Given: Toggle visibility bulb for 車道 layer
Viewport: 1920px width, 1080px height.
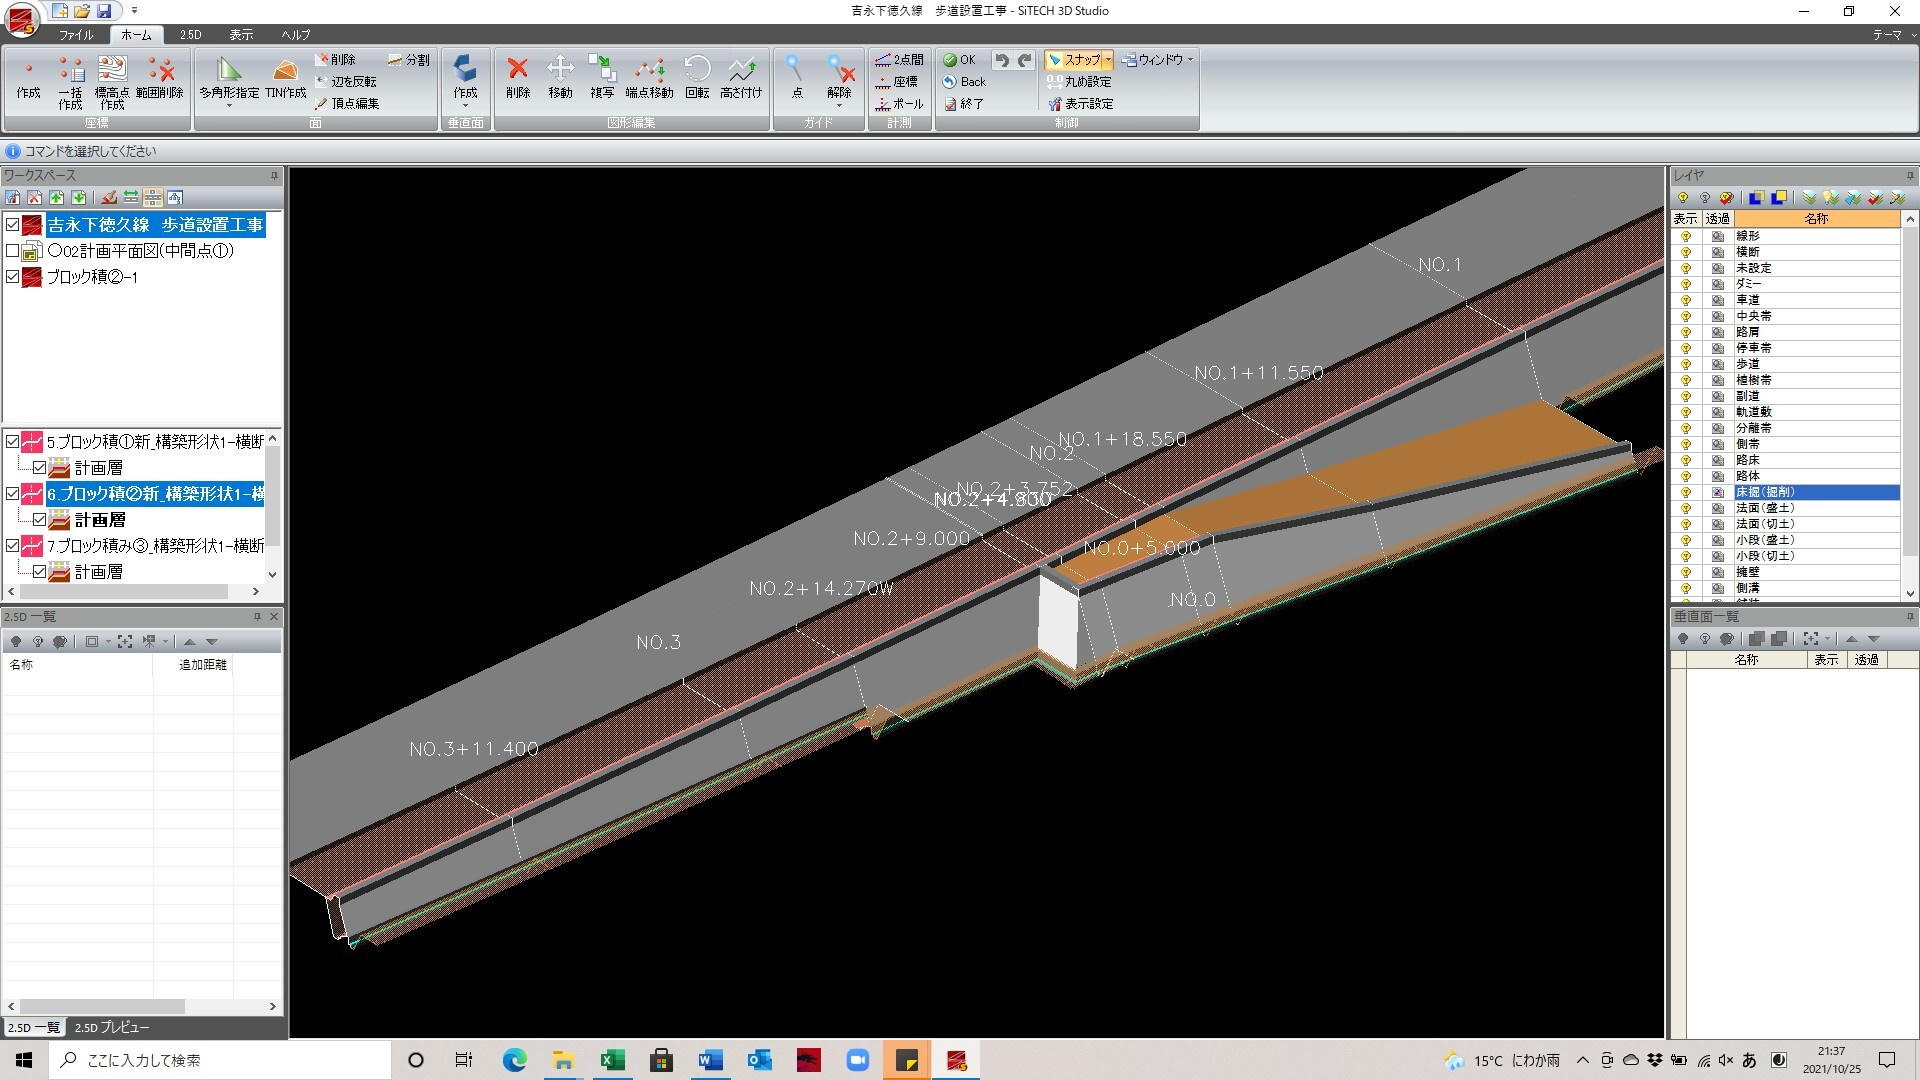Looking at the screenshot, I should pos(1686,300).
